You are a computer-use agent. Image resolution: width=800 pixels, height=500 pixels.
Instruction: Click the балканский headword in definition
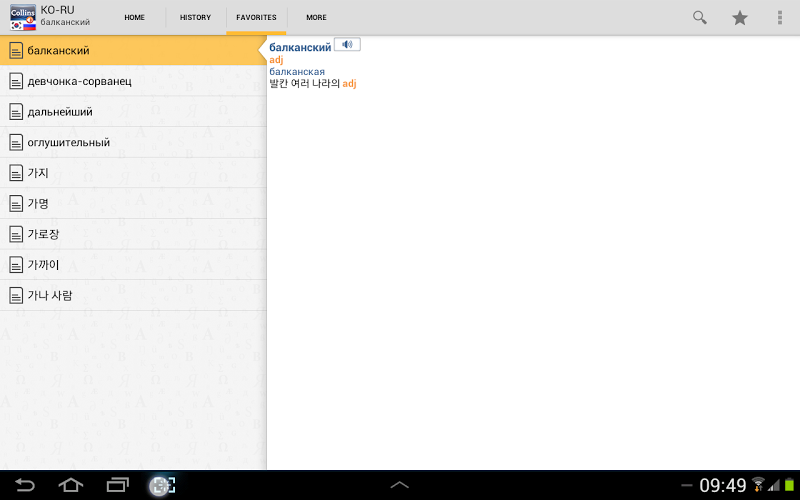pyautogui.click(x=300, y=47)
